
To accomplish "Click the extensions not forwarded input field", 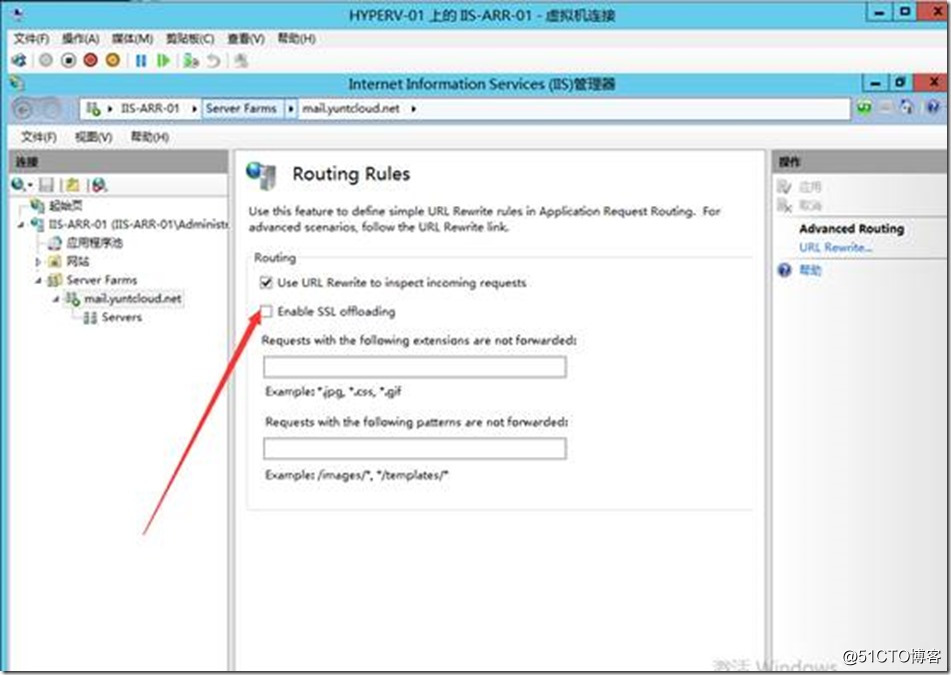I will [415, 367].
